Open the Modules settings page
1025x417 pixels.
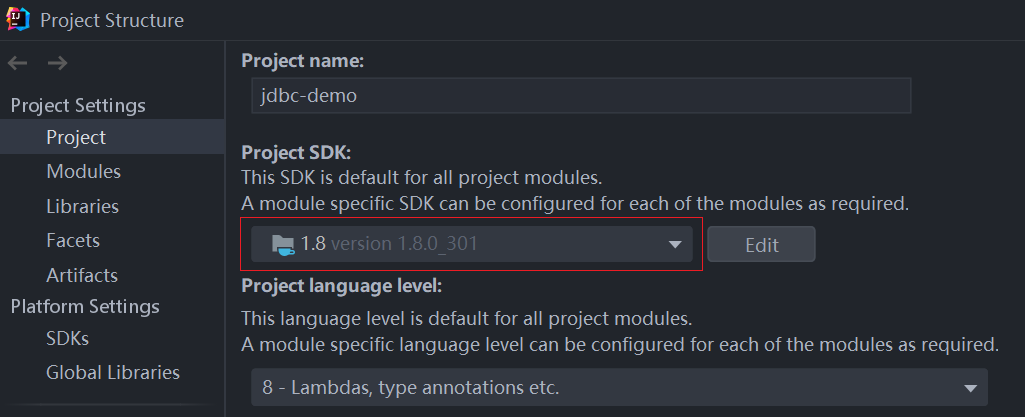(83, 172)
